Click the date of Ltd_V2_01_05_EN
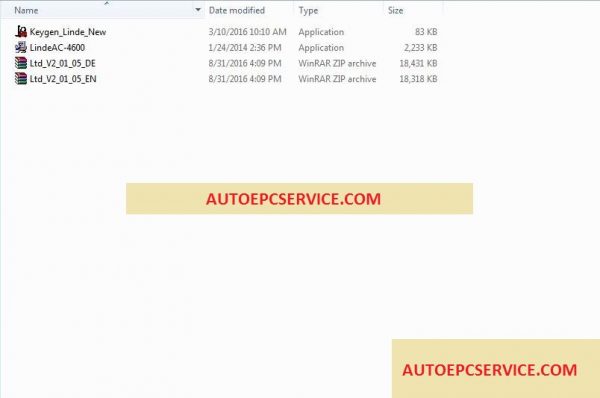The image size is (600, 398). point(245,79)
